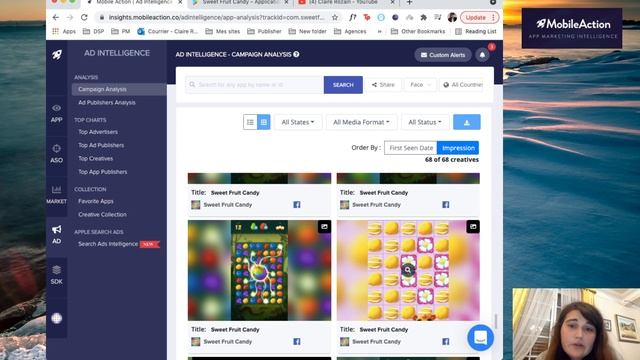Click the magnifier on the flower candy creative
Viewport: 640px width, 360px height.
(408, 269)
